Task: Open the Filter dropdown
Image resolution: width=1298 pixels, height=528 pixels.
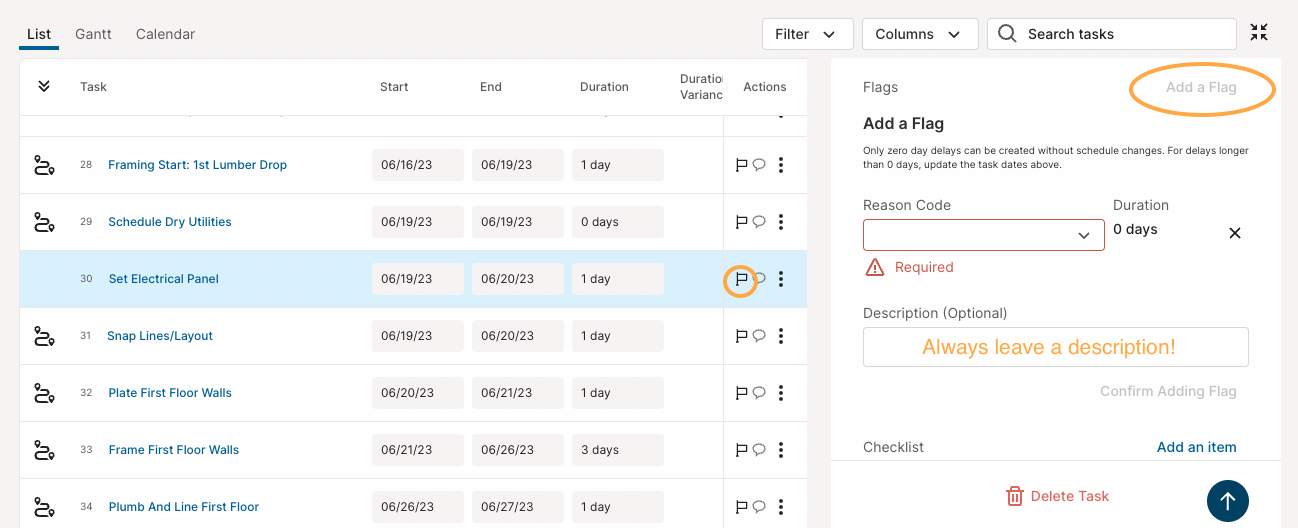Action: pos(808,34)
